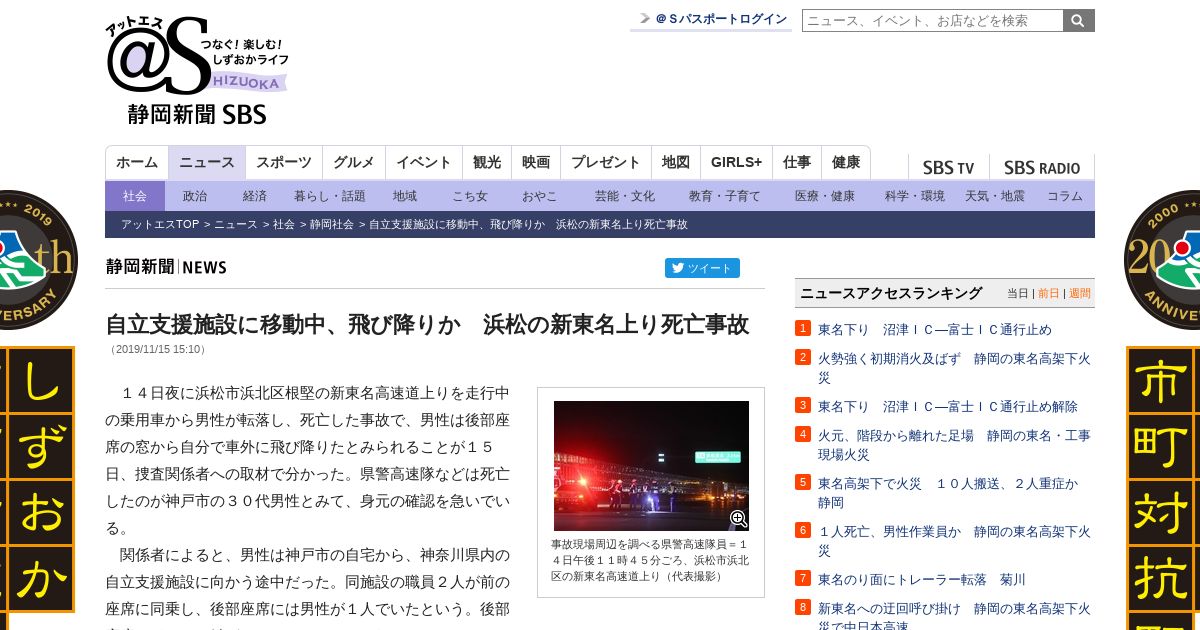Open the 経済 news subcategory
The height and width of the screenshot is (630, 1200).
(x=255, y=196)
